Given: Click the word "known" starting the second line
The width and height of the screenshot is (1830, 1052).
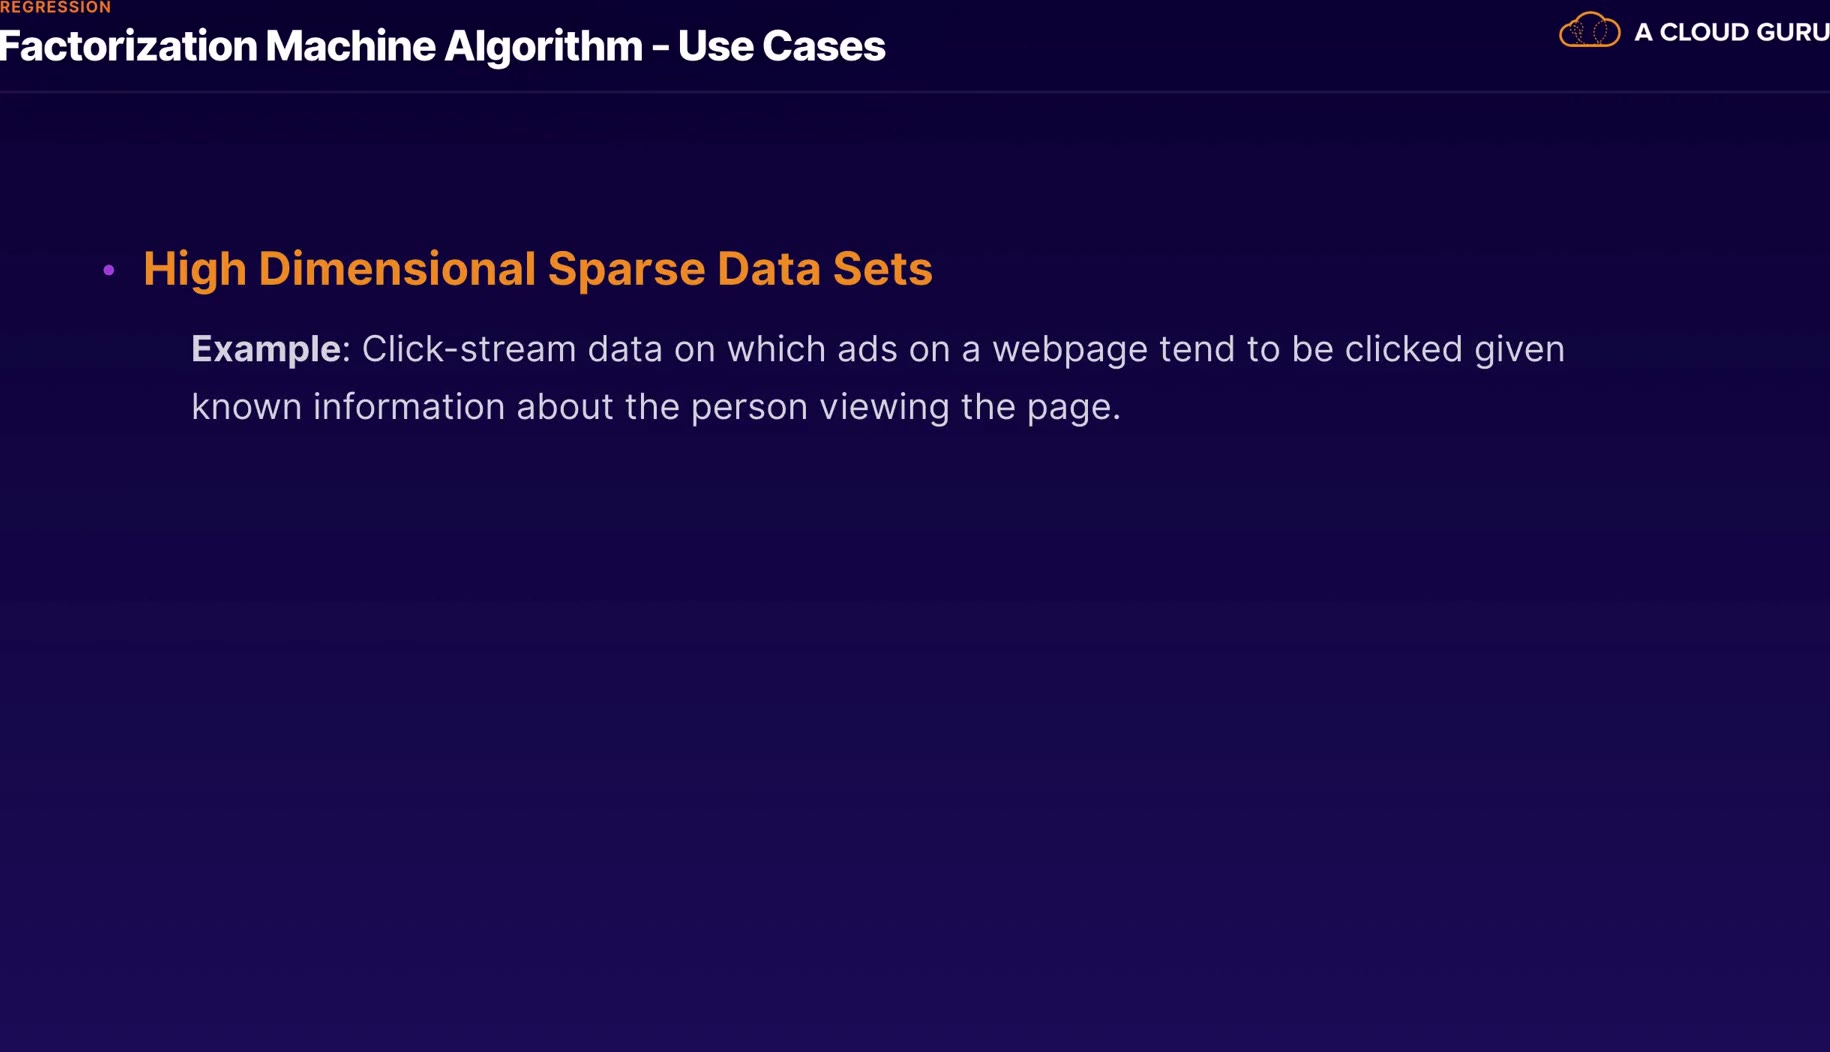Looking at the screenshot, I should (246, 407).
